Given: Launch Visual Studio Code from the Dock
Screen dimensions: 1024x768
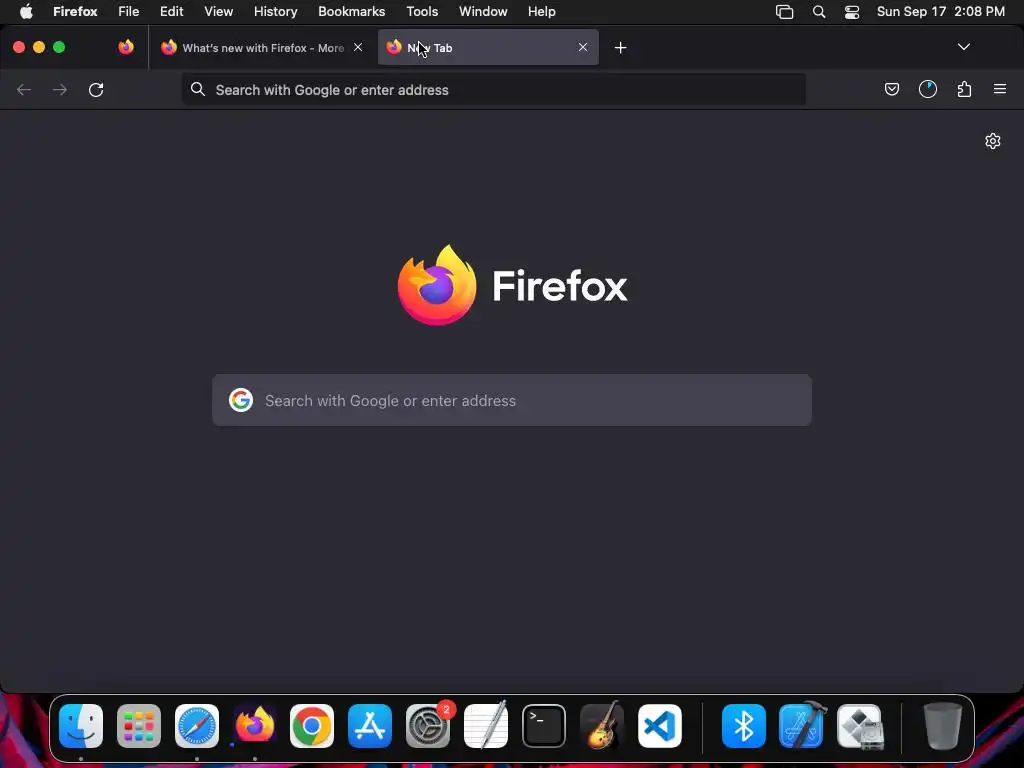Looking at the screenshot, I should click(x=660, y=726).
